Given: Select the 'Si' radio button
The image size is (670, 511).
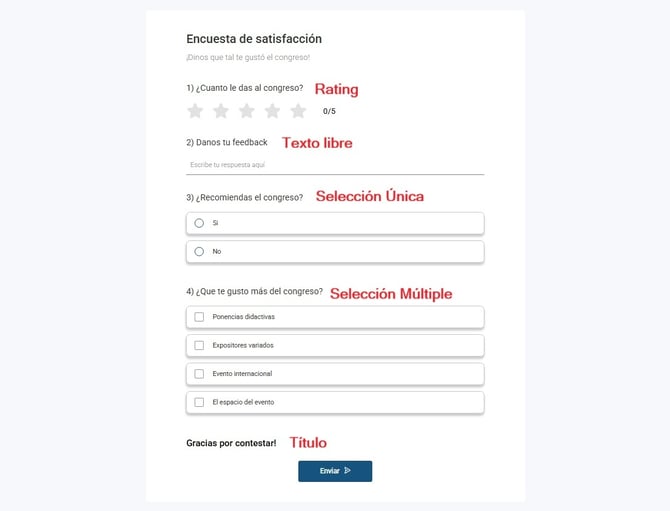Looking at the screenshot, I should [199, 223].
